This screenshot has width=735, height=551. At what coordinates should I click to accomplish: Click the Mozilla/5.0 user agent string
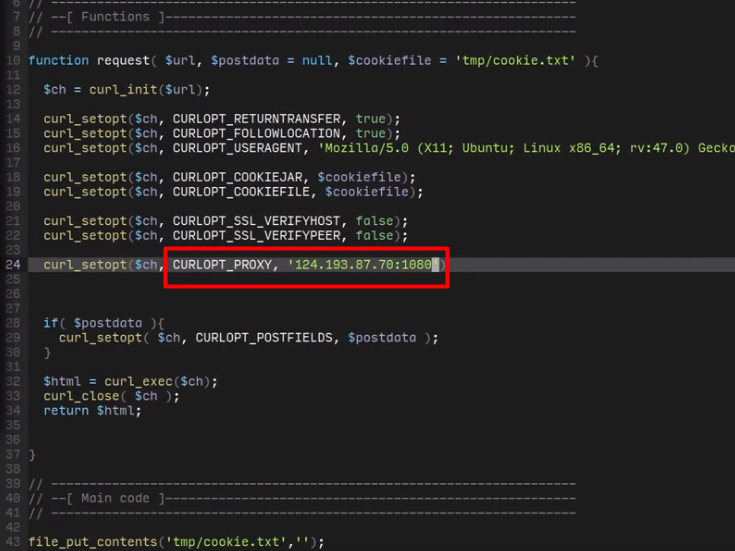click(526, 148)
